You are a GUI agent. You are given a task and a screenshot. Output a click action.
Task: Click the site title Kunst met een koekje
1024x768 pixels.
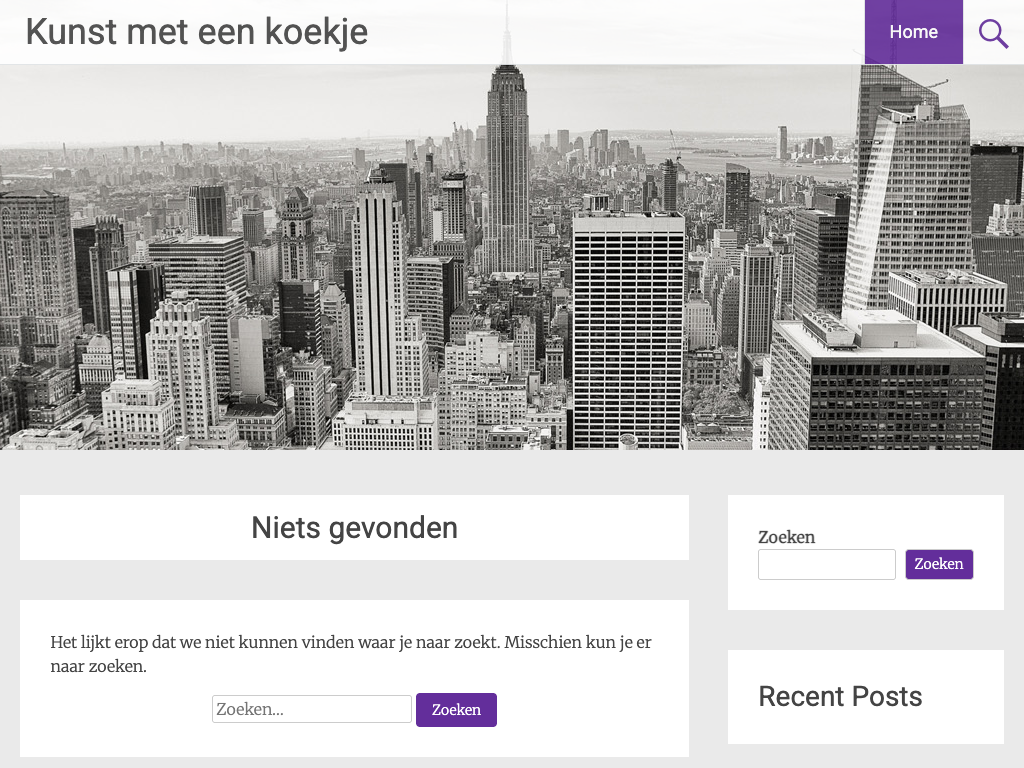(x=196, y=32)
